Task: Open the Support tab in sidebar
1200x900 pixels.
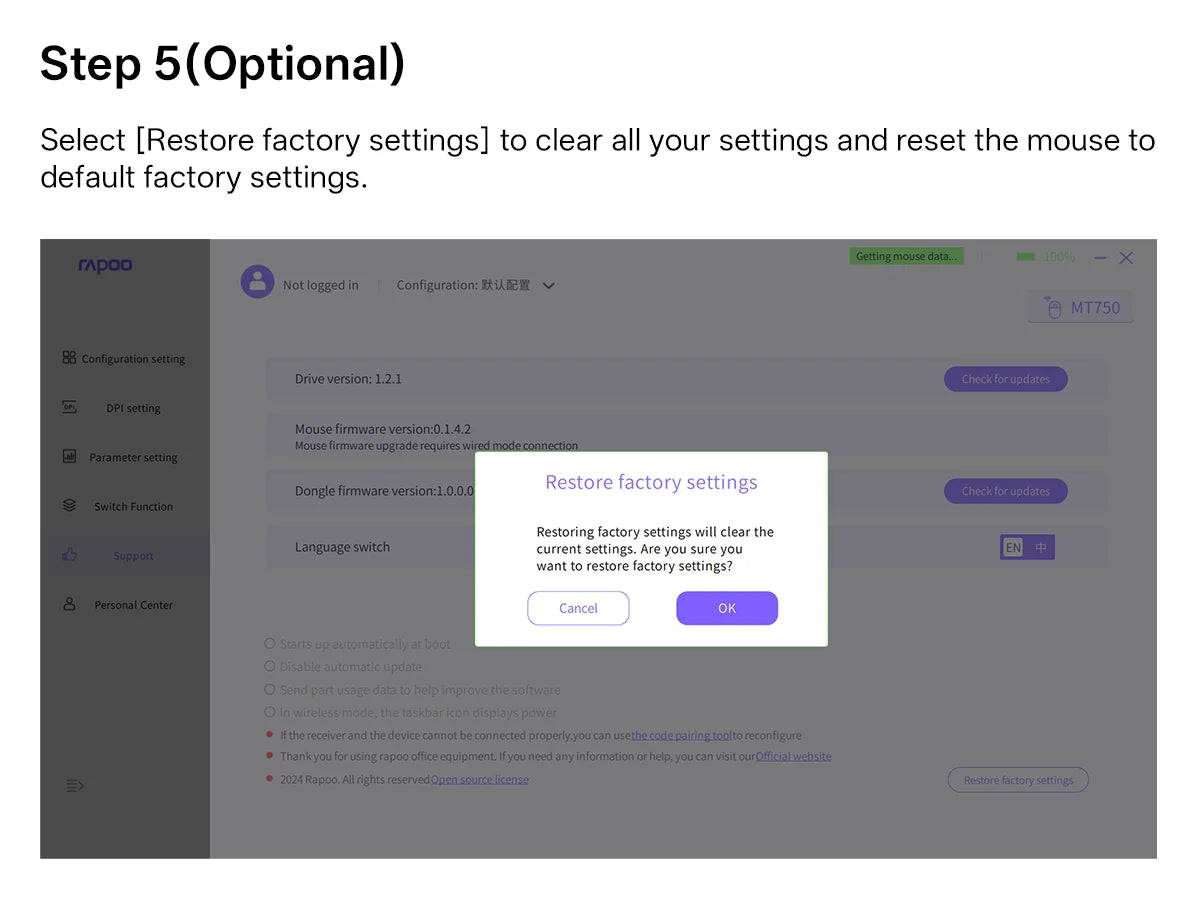Action: click(x=125, y=555)
